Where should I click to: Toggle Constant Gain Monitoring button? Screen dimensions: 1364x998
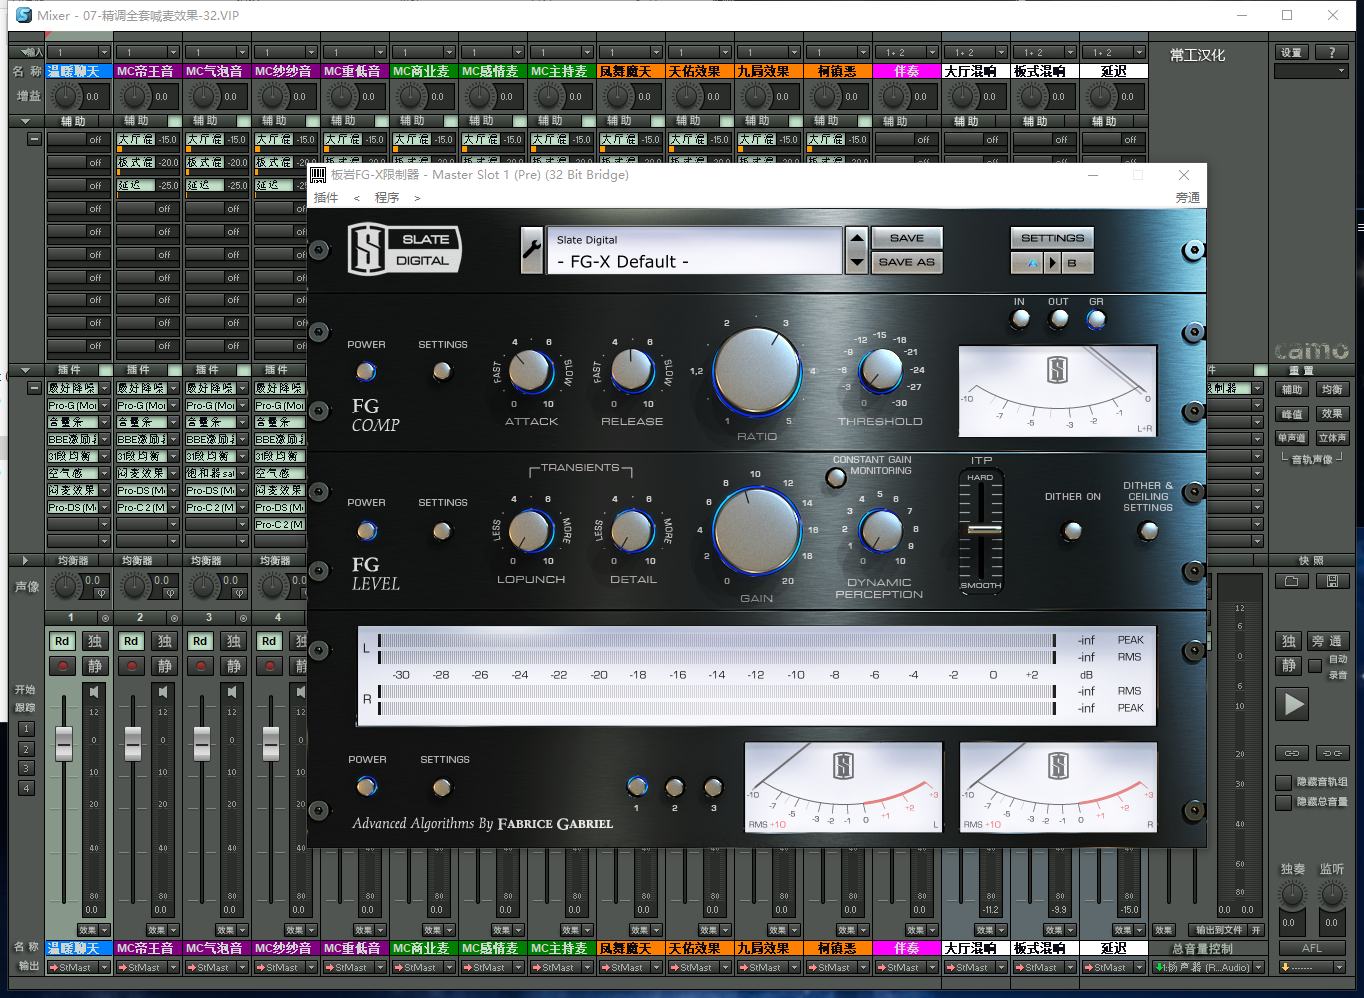click(836, 478)
